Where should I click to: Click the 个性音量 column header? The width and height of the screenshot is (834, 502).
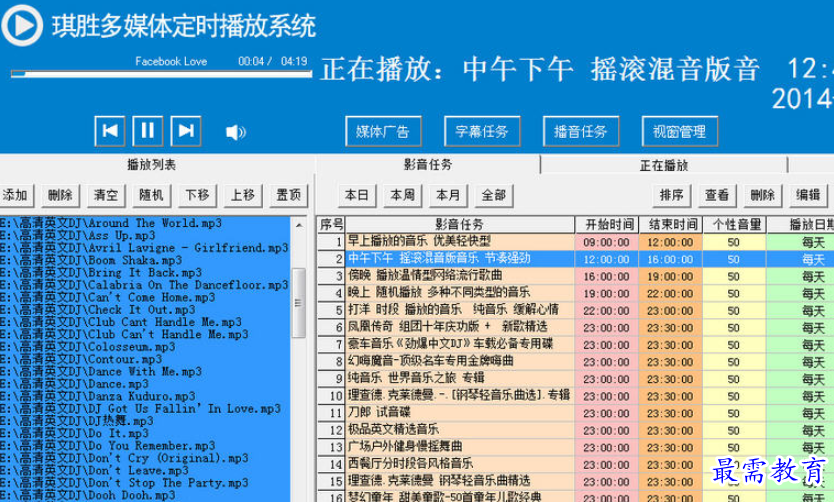click(735, 224)
